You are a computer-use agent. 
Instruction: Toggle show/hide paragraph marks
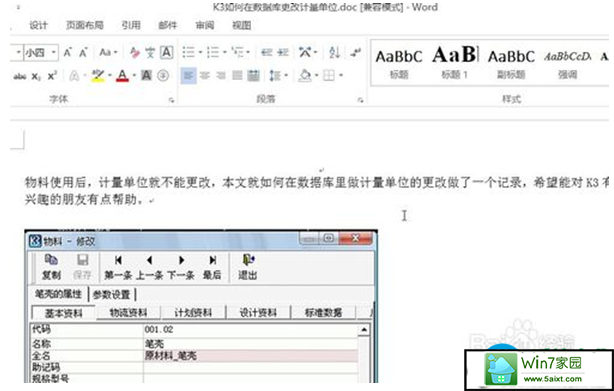pyautogui.click(x=356, y=52)
